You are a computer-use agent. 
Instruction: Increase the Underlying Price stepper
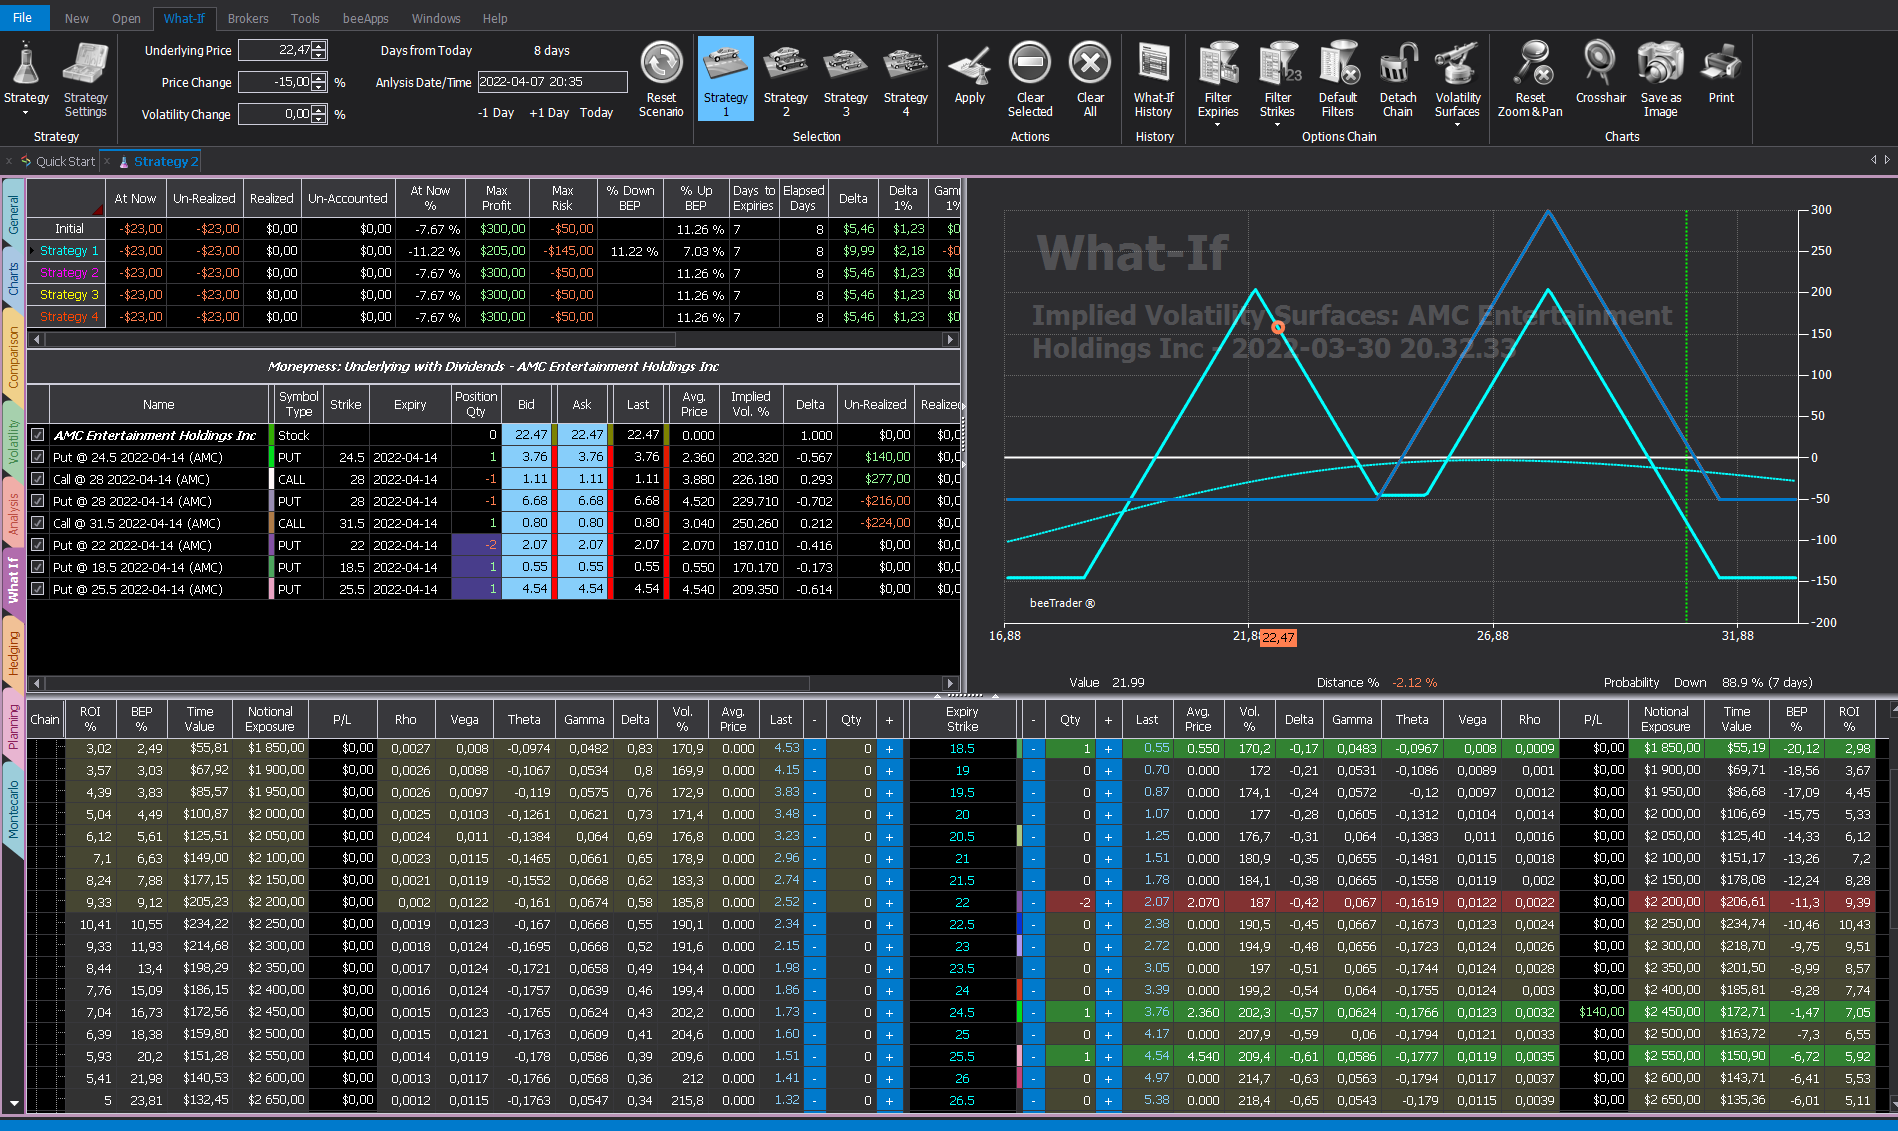point(319,46)
